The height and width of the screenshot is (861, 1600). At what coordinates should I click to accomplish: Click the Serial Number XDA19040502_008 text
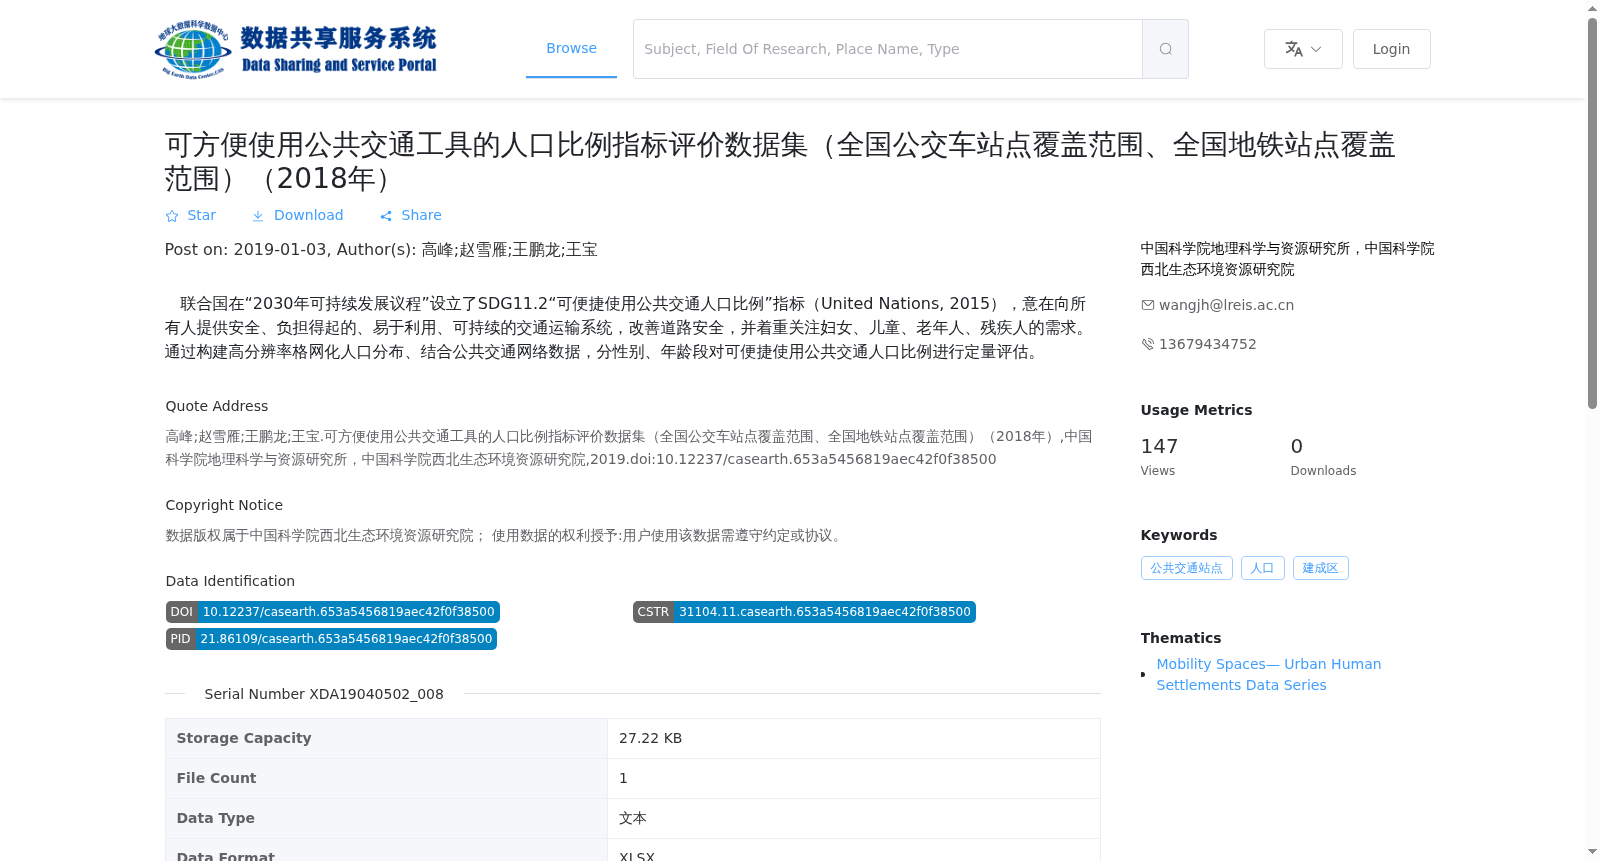coord(324,694)
